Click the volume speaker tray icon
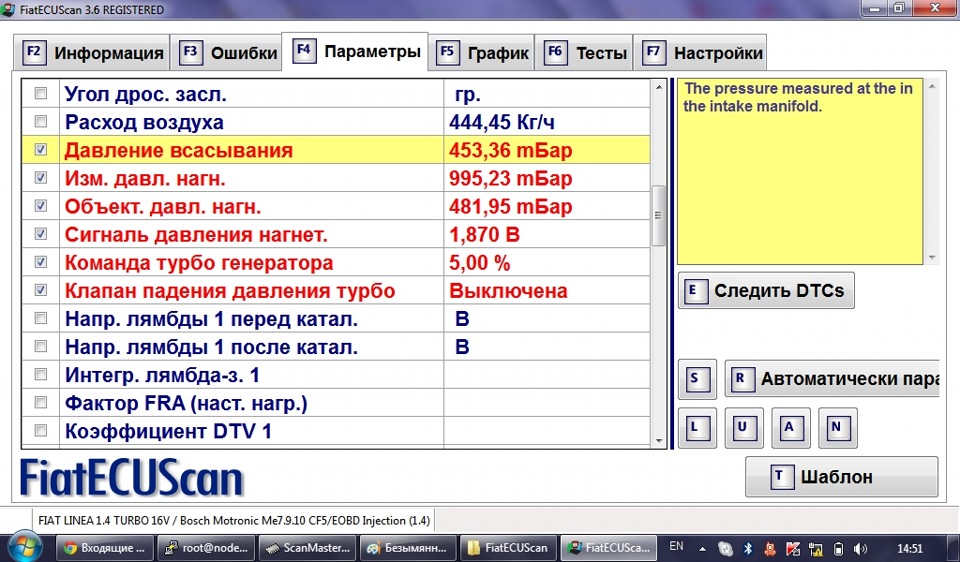Image resolution: width=960 pixels, height=562 pixels. 860,549
